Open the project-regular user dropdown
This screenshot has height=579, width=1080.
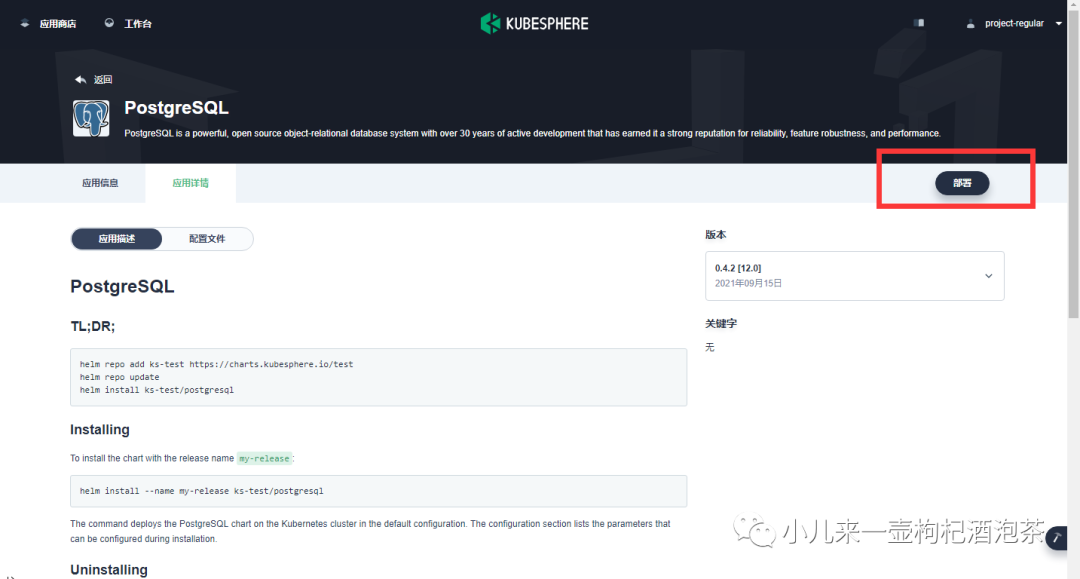(1014, 23)
